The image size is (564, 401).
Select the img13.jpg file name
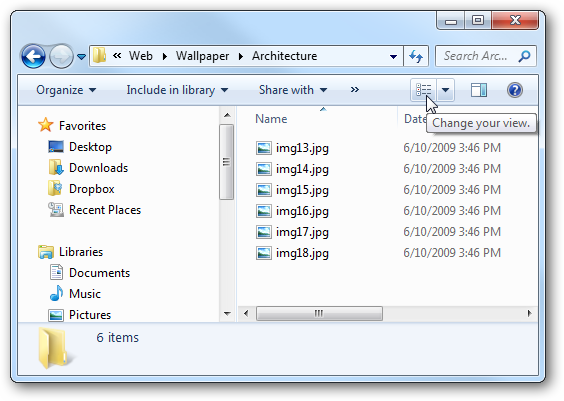tap(302, 148)
